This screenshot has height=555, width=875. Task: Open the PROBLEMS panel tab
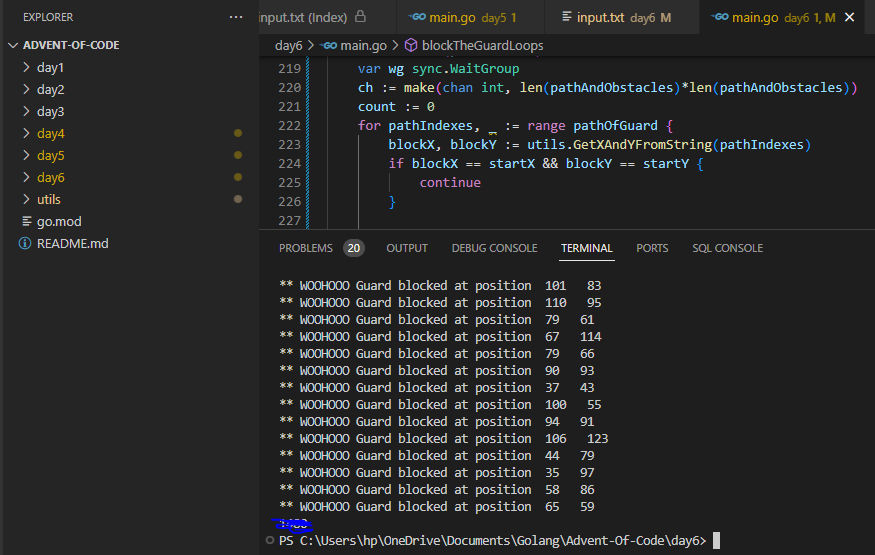[x=306, y=248]
